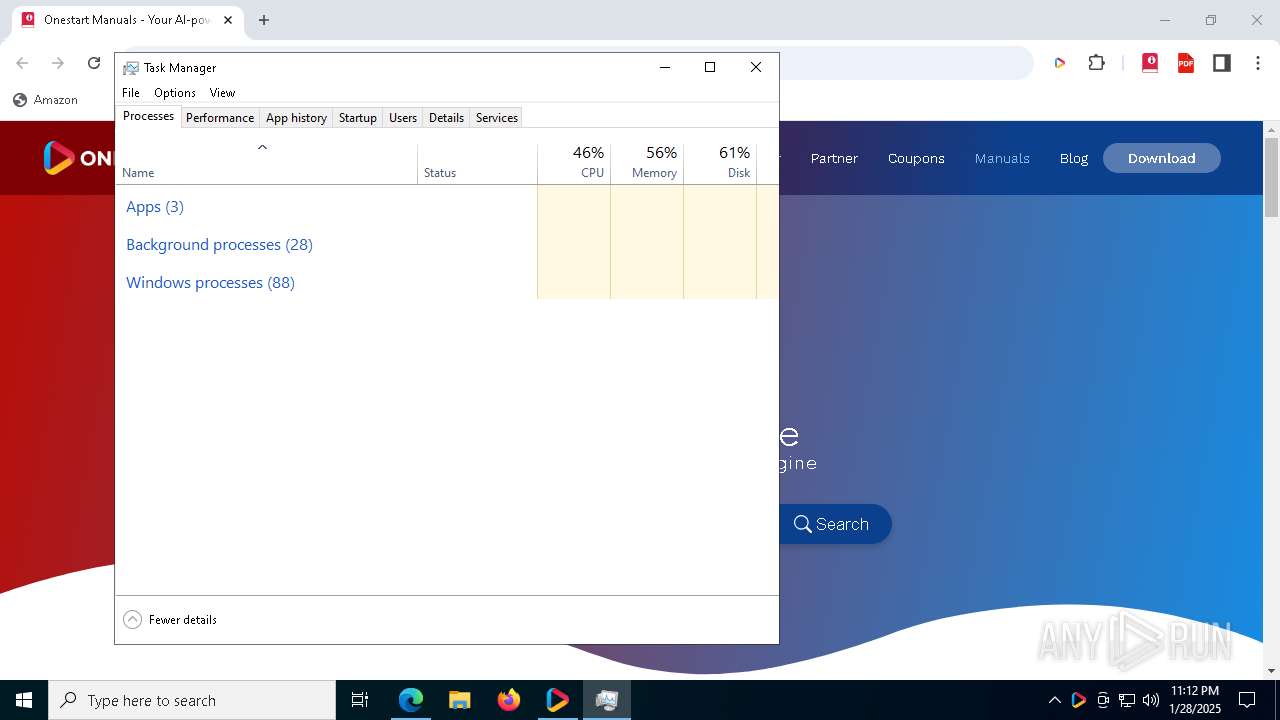Show hidden system tray icons
The width and height of the screenshot is (1280, 720).
pyautogui.click(x=1054, y=700)
